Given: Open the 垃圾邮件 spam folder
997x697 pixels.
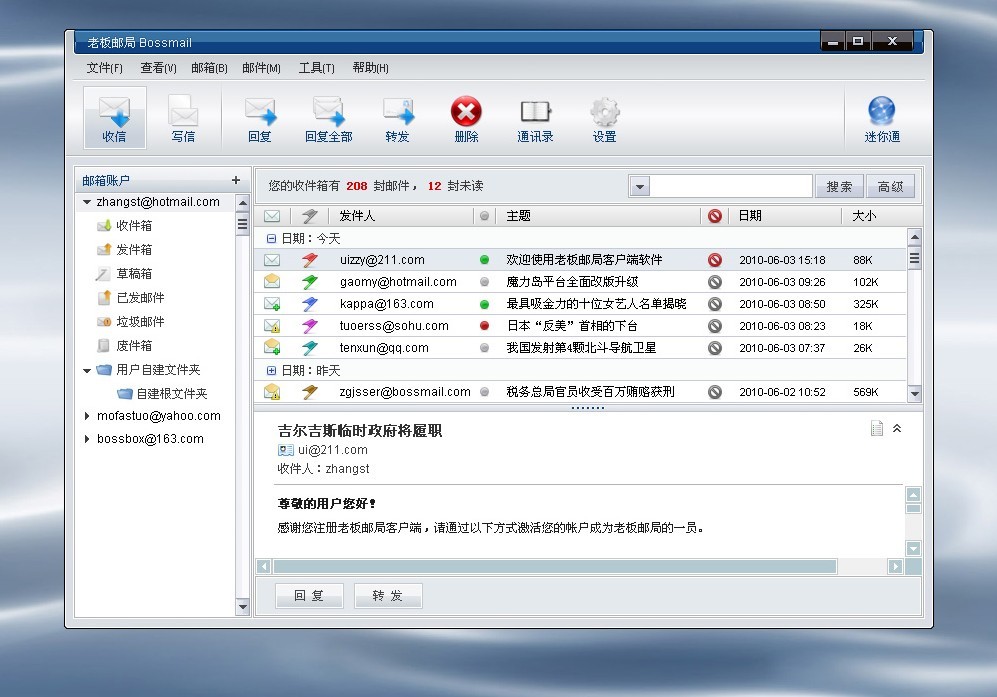Looking at the screenshot, I should (x=131, y=322).
